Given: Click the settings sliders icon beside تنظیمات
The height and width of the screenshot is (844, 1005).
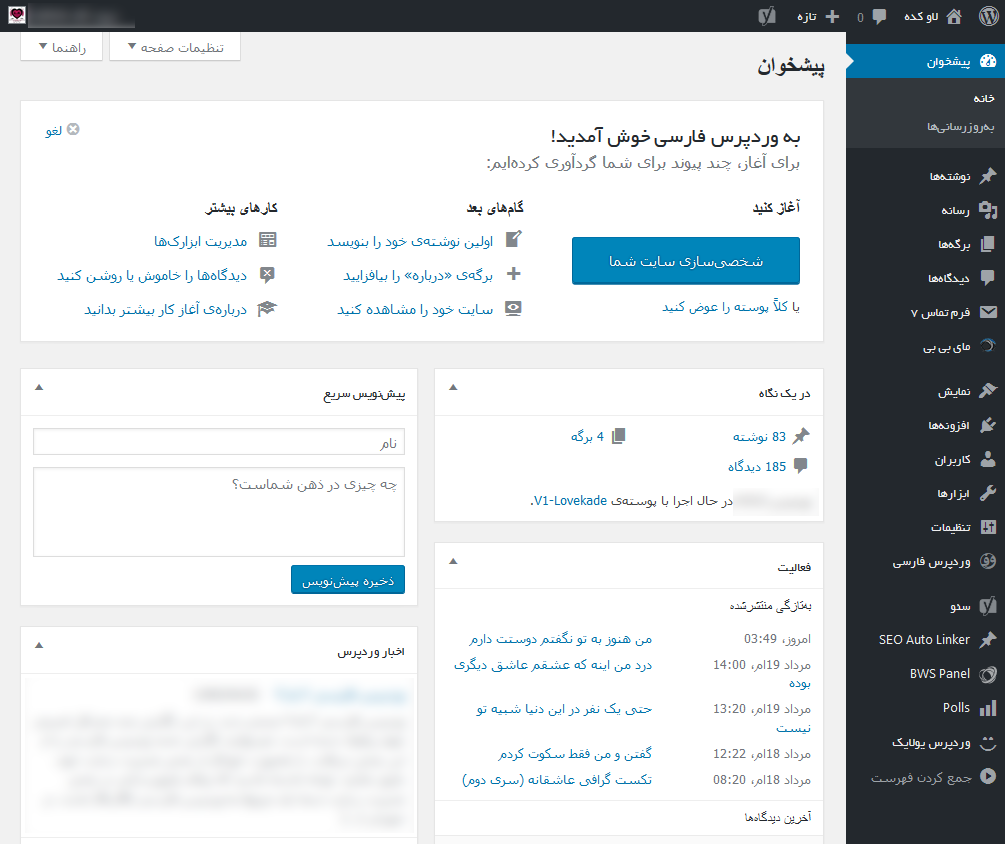Looking at the screenshot, I should 988,527.
